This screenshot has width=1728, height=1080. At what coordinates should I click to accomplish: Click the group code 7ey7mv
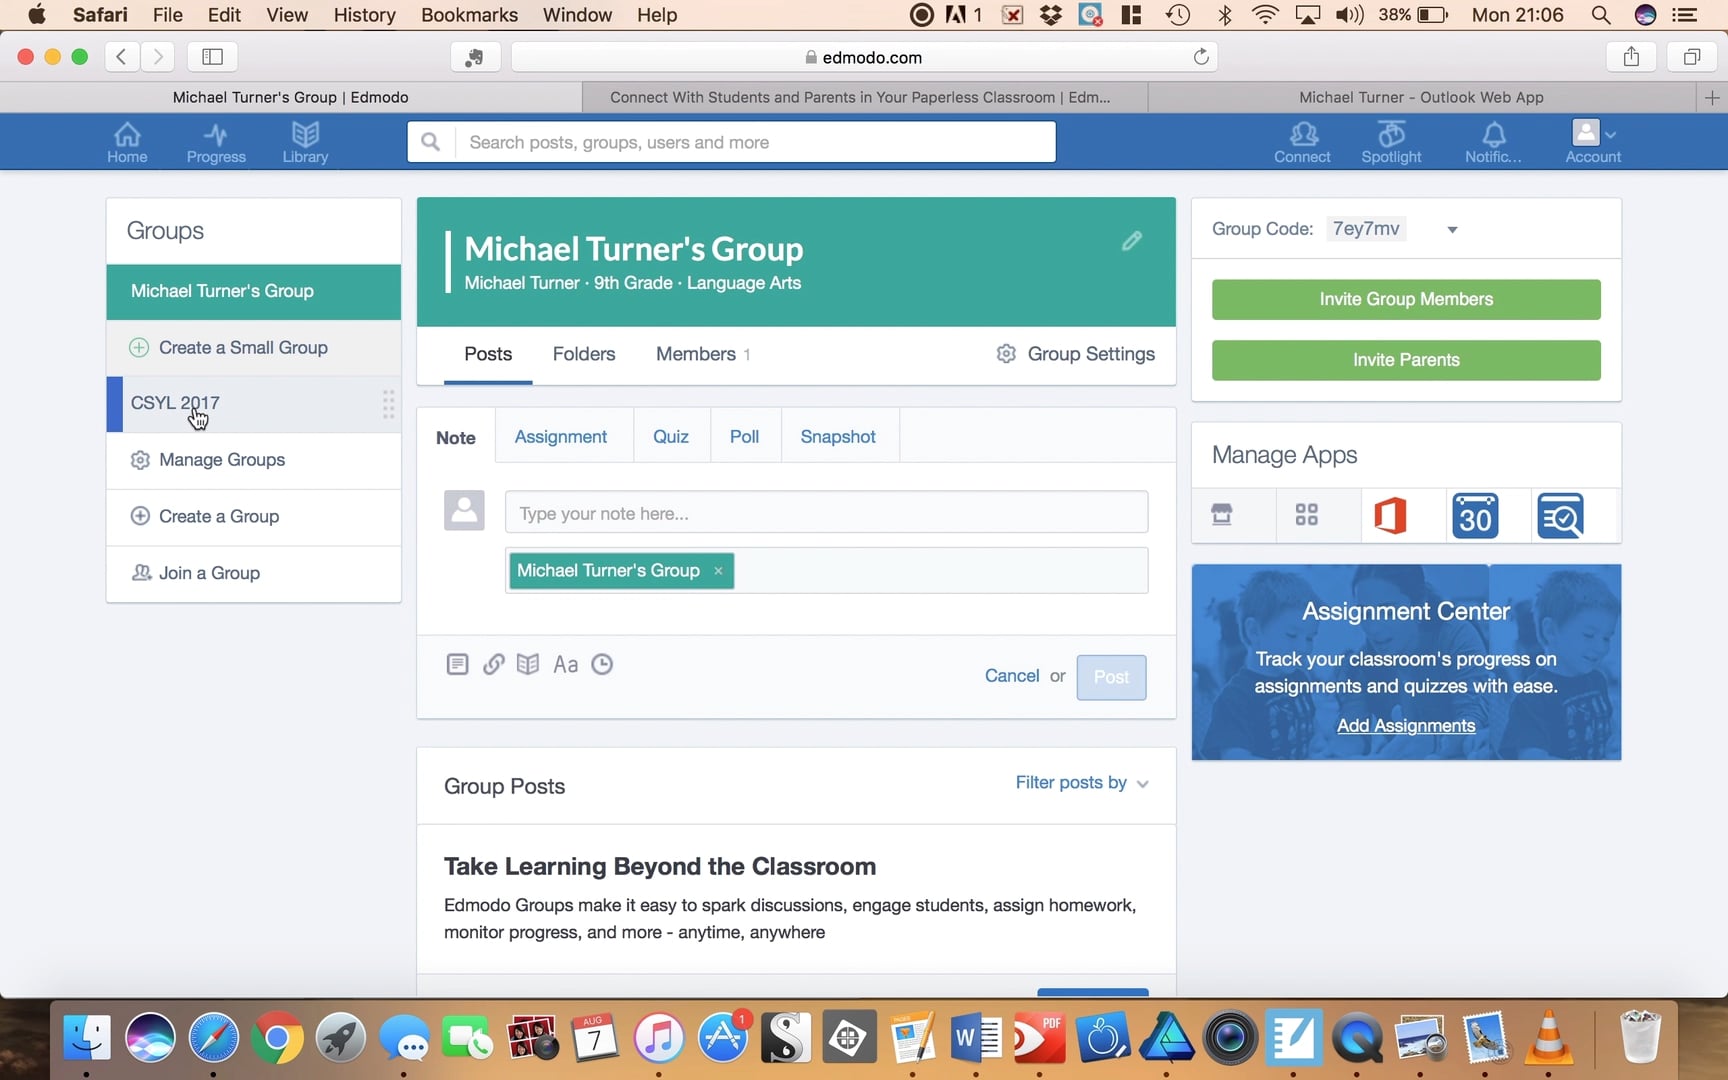1366,229
